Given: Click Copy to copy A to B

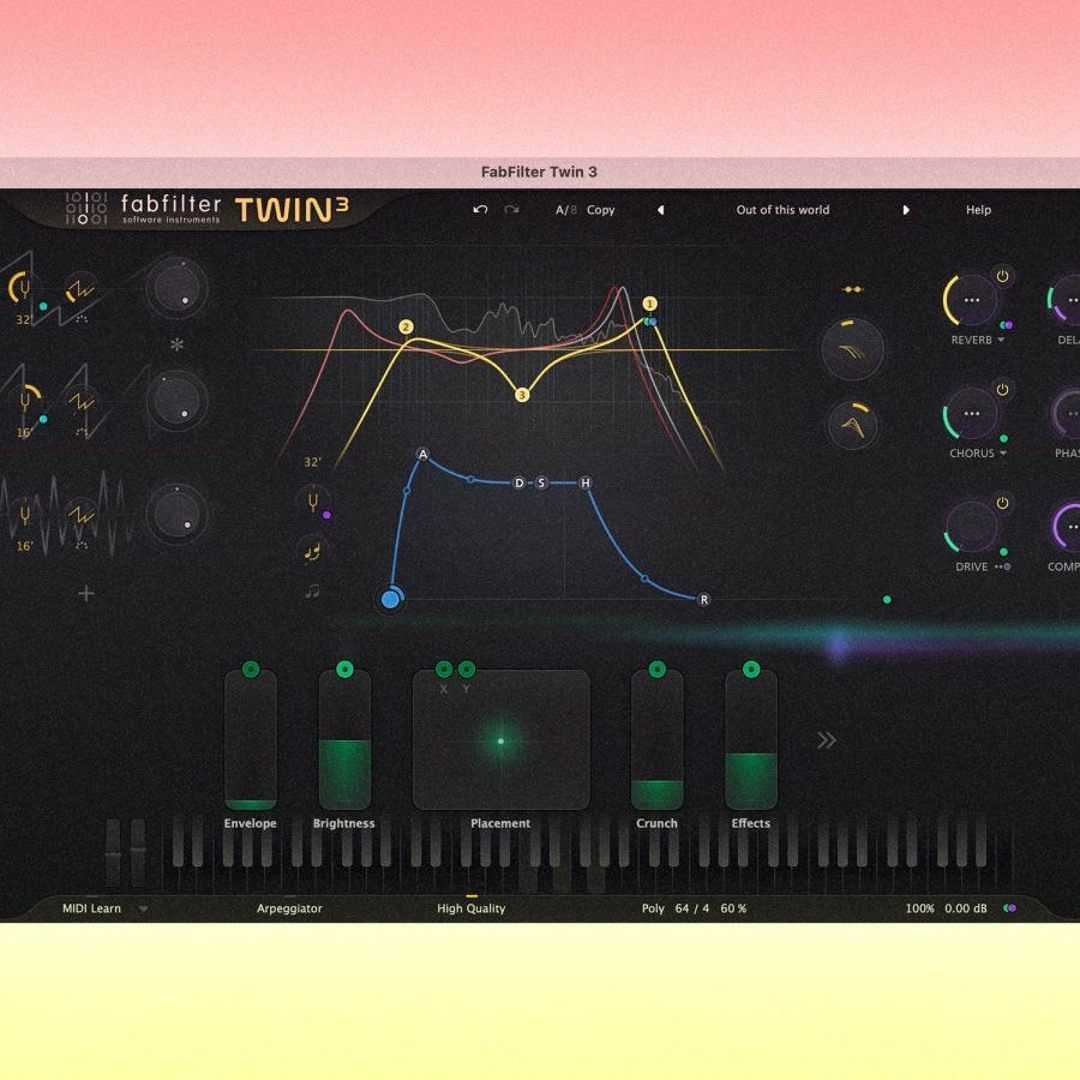Looking at the screenshot, I should coord(601,210).
